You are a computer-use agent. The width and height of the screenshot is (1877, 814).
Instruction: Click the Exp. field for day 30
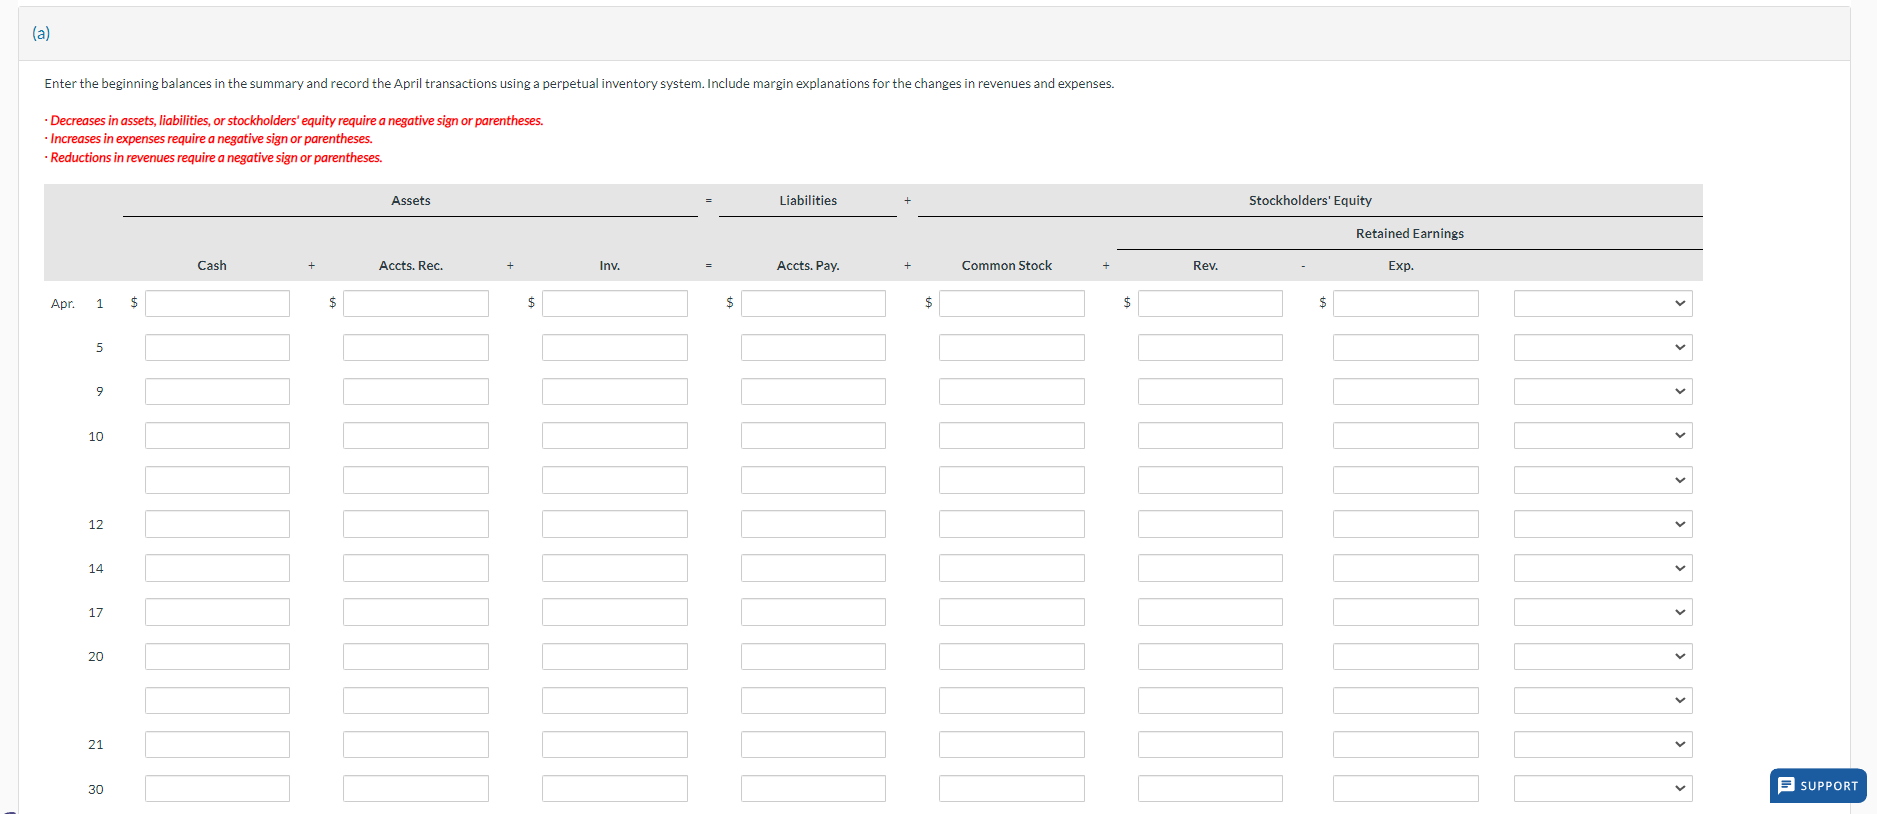pyautogui.click(x=1406, y=788)
